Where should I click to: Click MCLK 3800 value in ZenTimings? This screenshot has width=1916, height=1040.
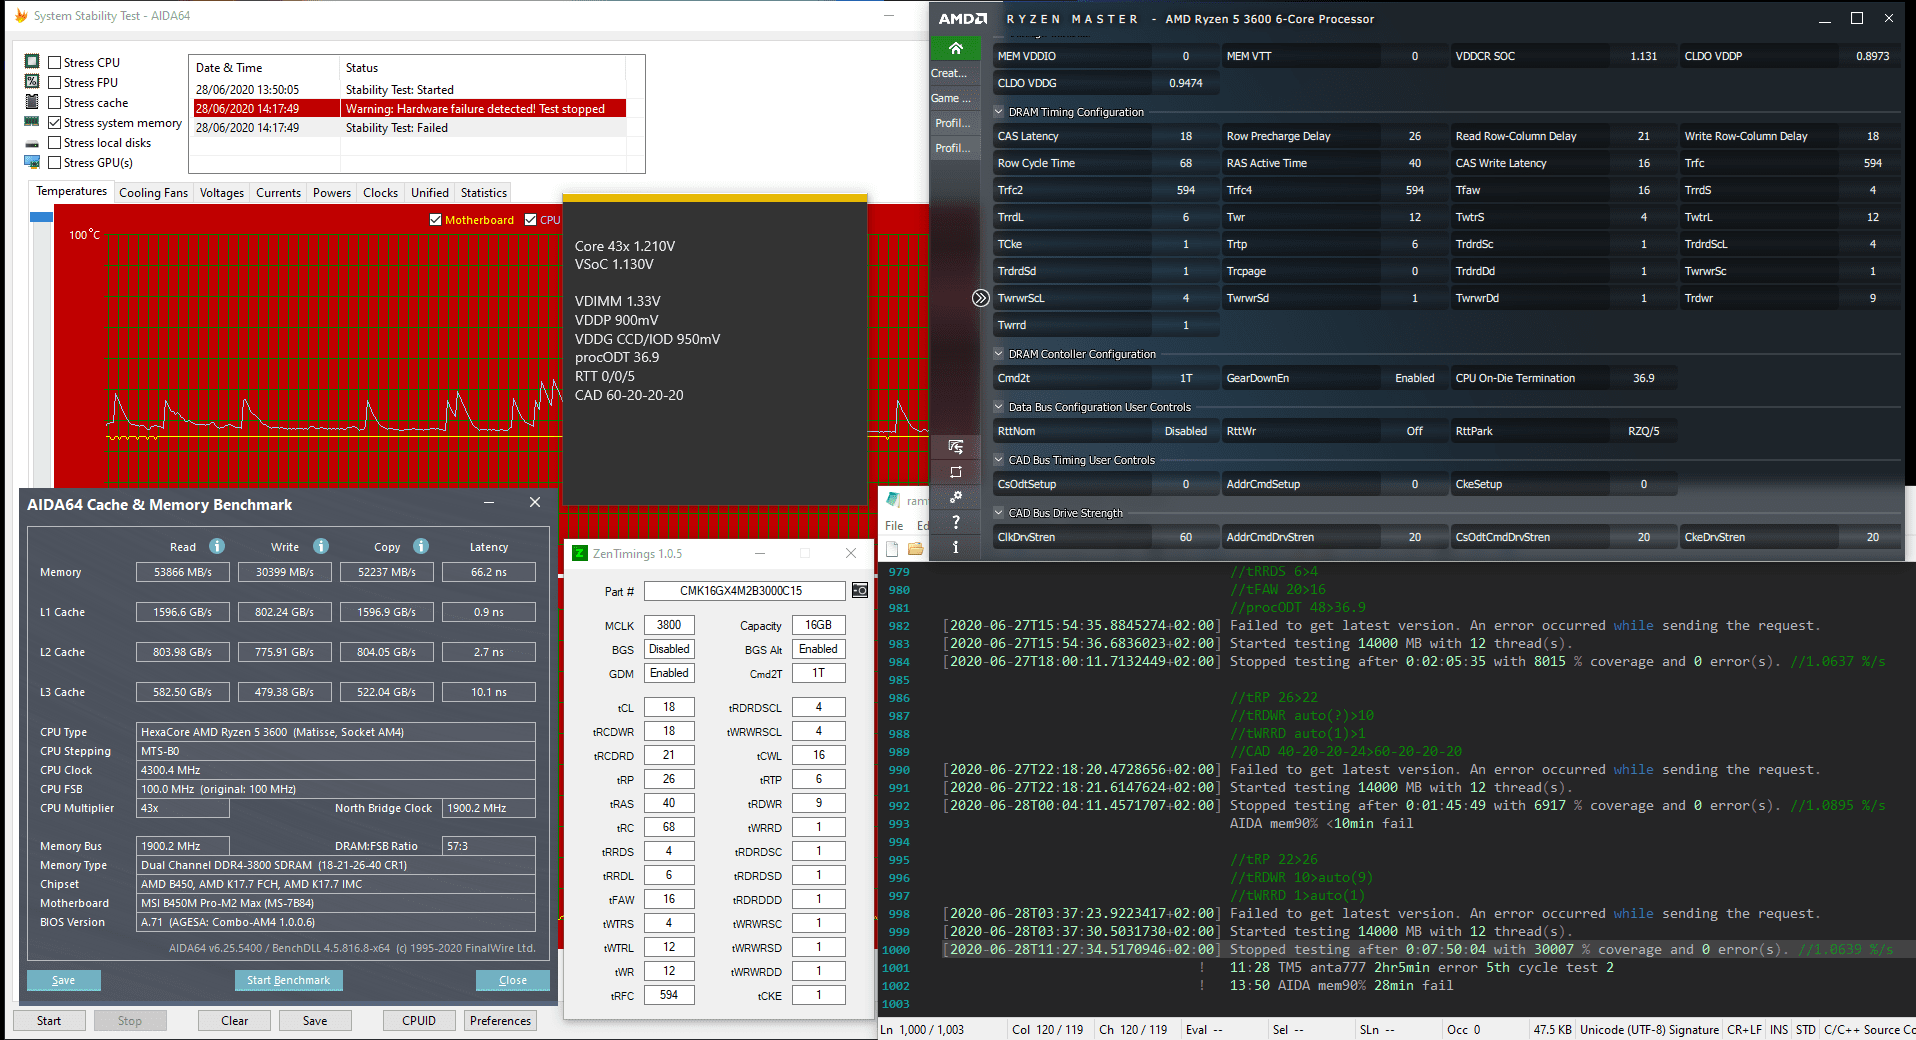pyautogui.click(x=669, y=625)
